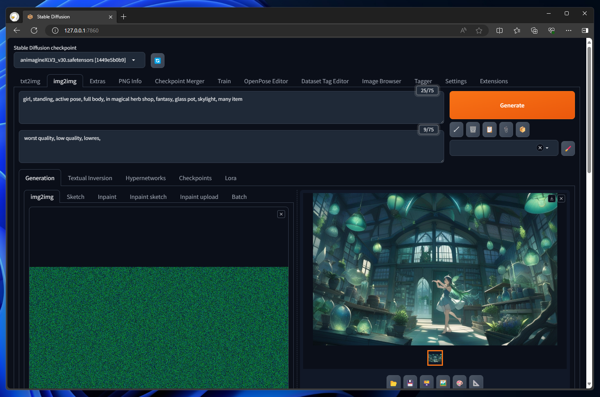600x397 pixels.
Task: Switch to the Inpaint input tab
Action: [x=107, y=197]
